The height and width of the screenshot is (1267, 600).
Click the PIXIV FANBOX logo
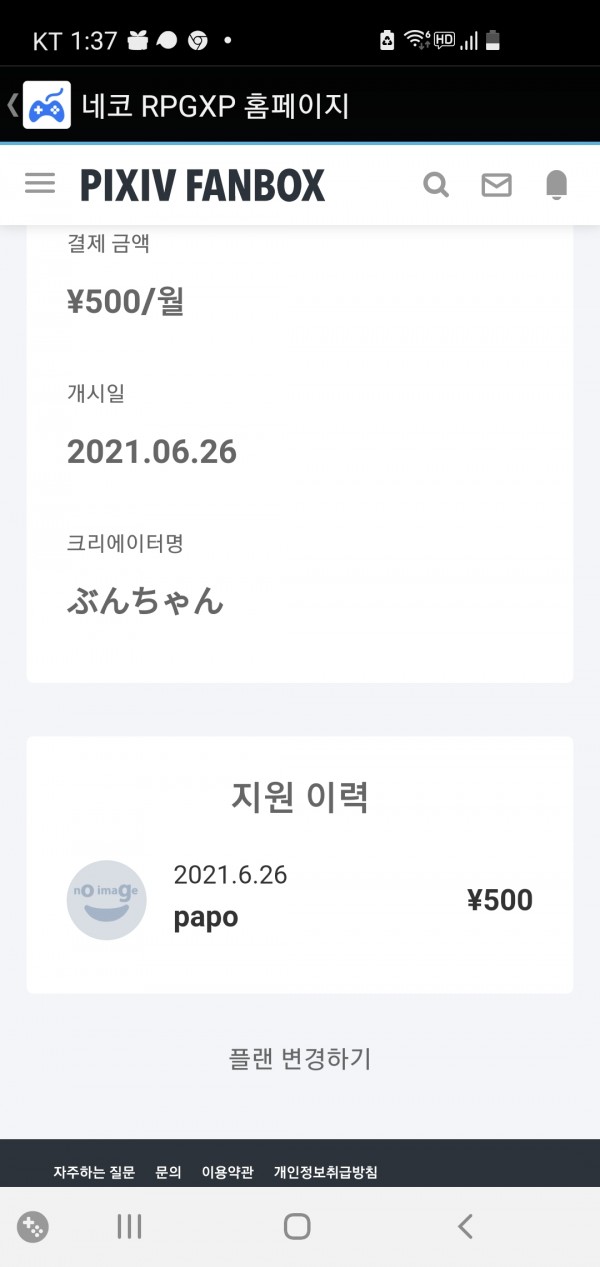[x=203, y=185]
